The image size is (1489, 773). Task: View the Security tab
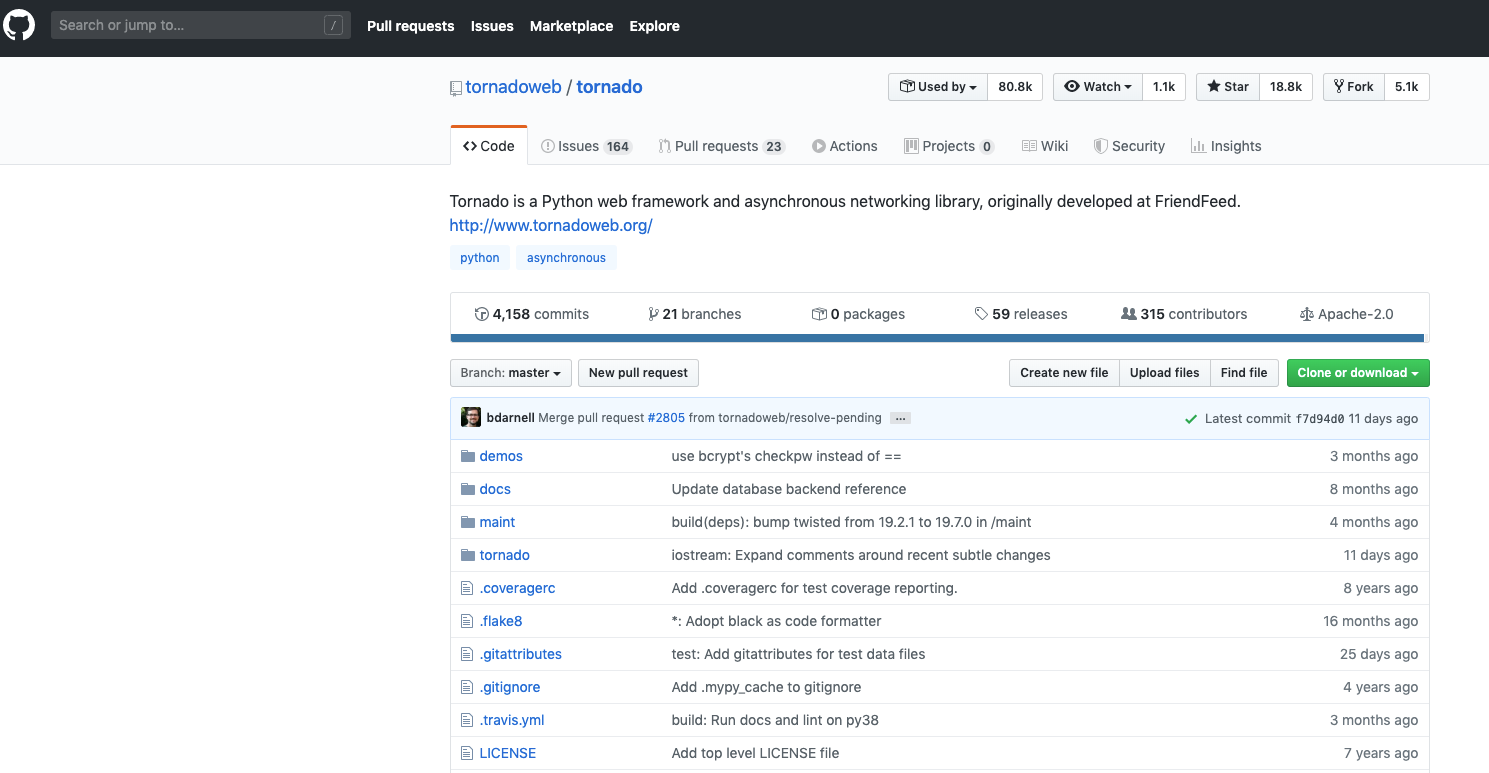click(x=1129, y=146)
